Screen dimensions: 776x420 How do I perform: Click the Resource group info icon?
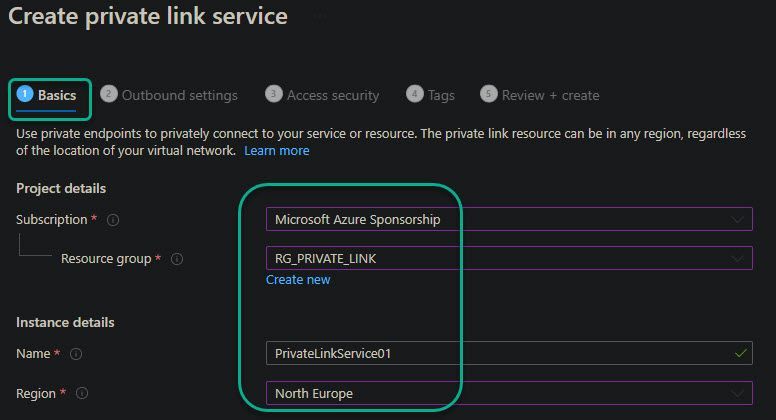click(x=177, y=259)
